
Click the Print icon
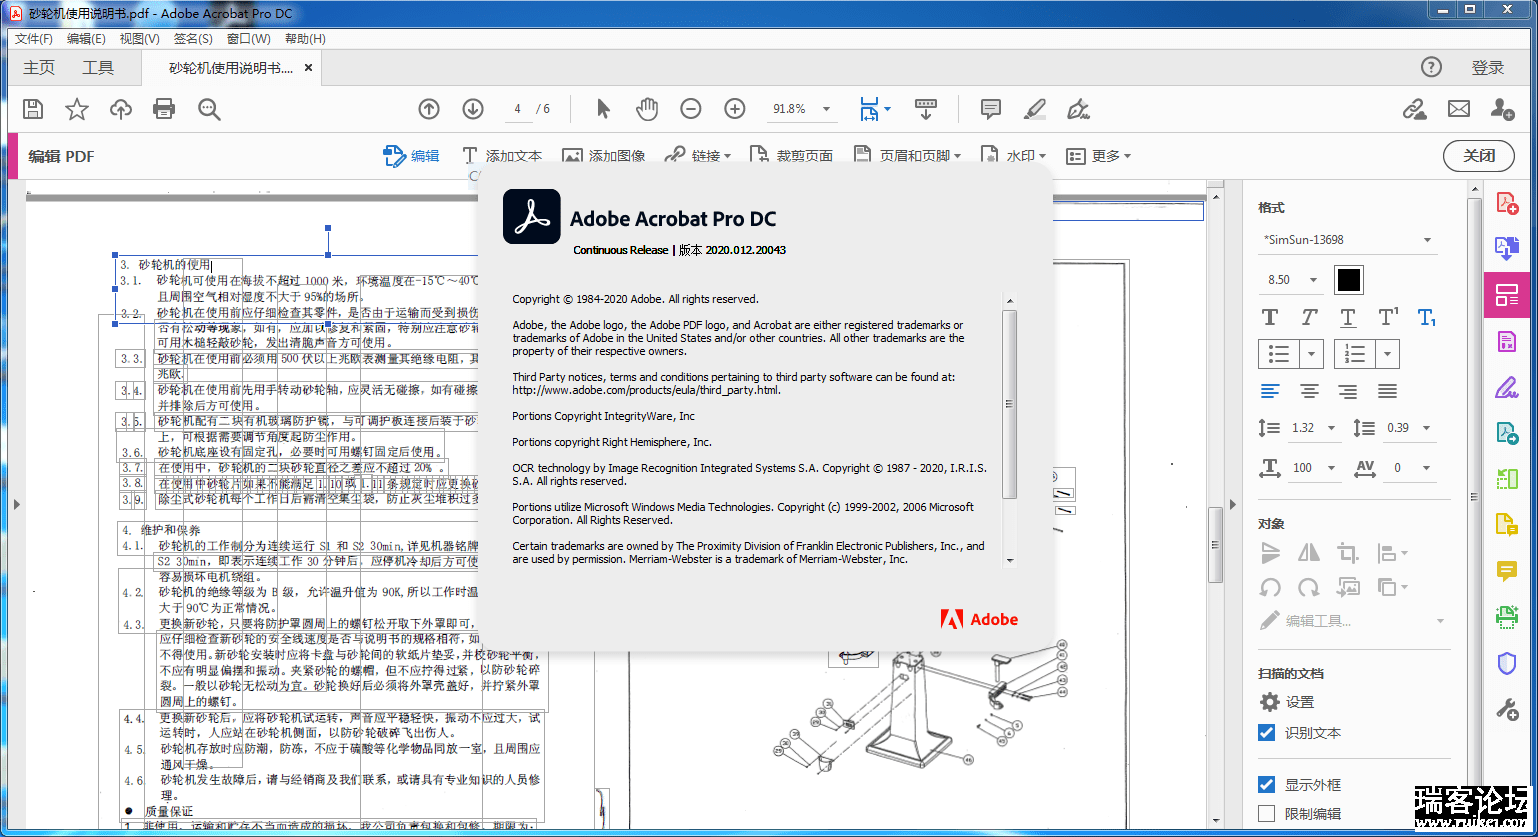point(164,109)
